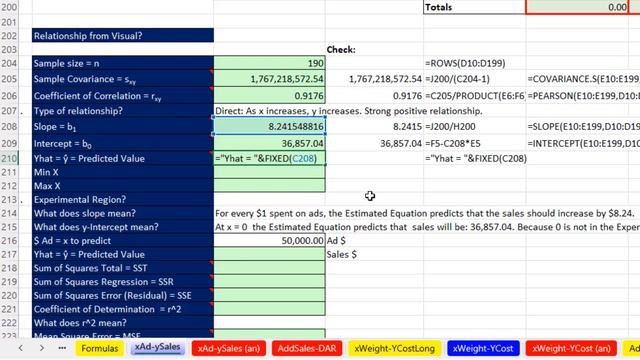Click the =F5-C208*E5 formula text
The width and height of the screenshot is (640, 360).
(x=453, y=143)
